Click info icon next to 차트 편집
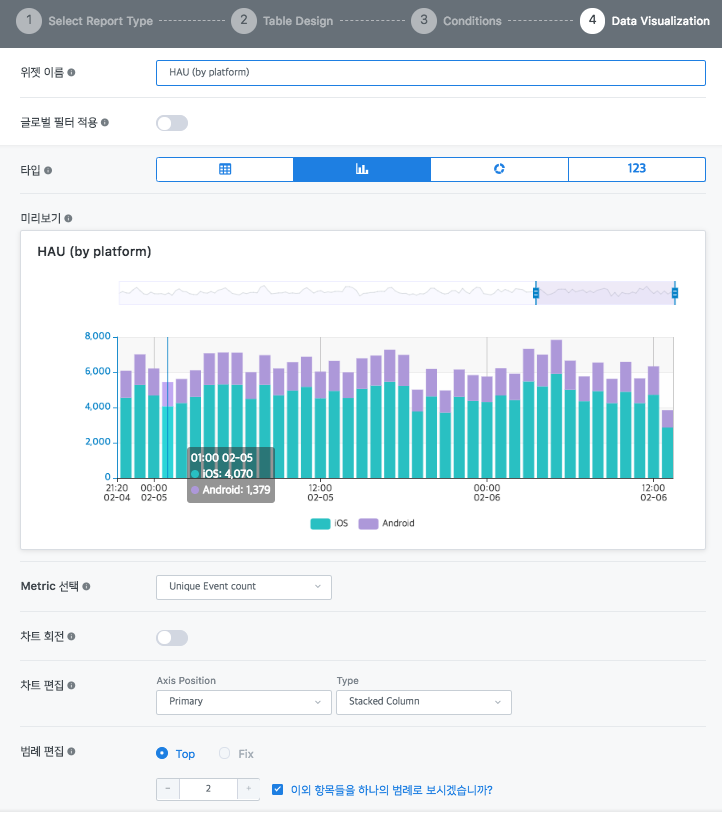 click(72, 685)
